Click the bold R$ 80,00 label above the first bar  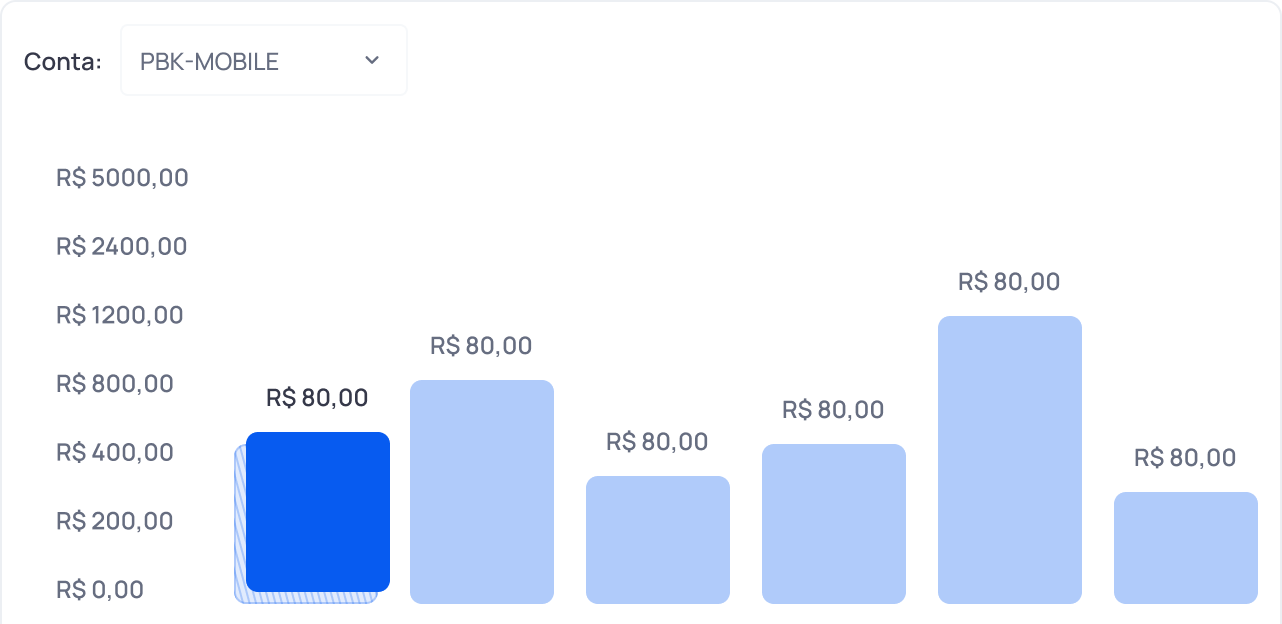coord(318,397)
